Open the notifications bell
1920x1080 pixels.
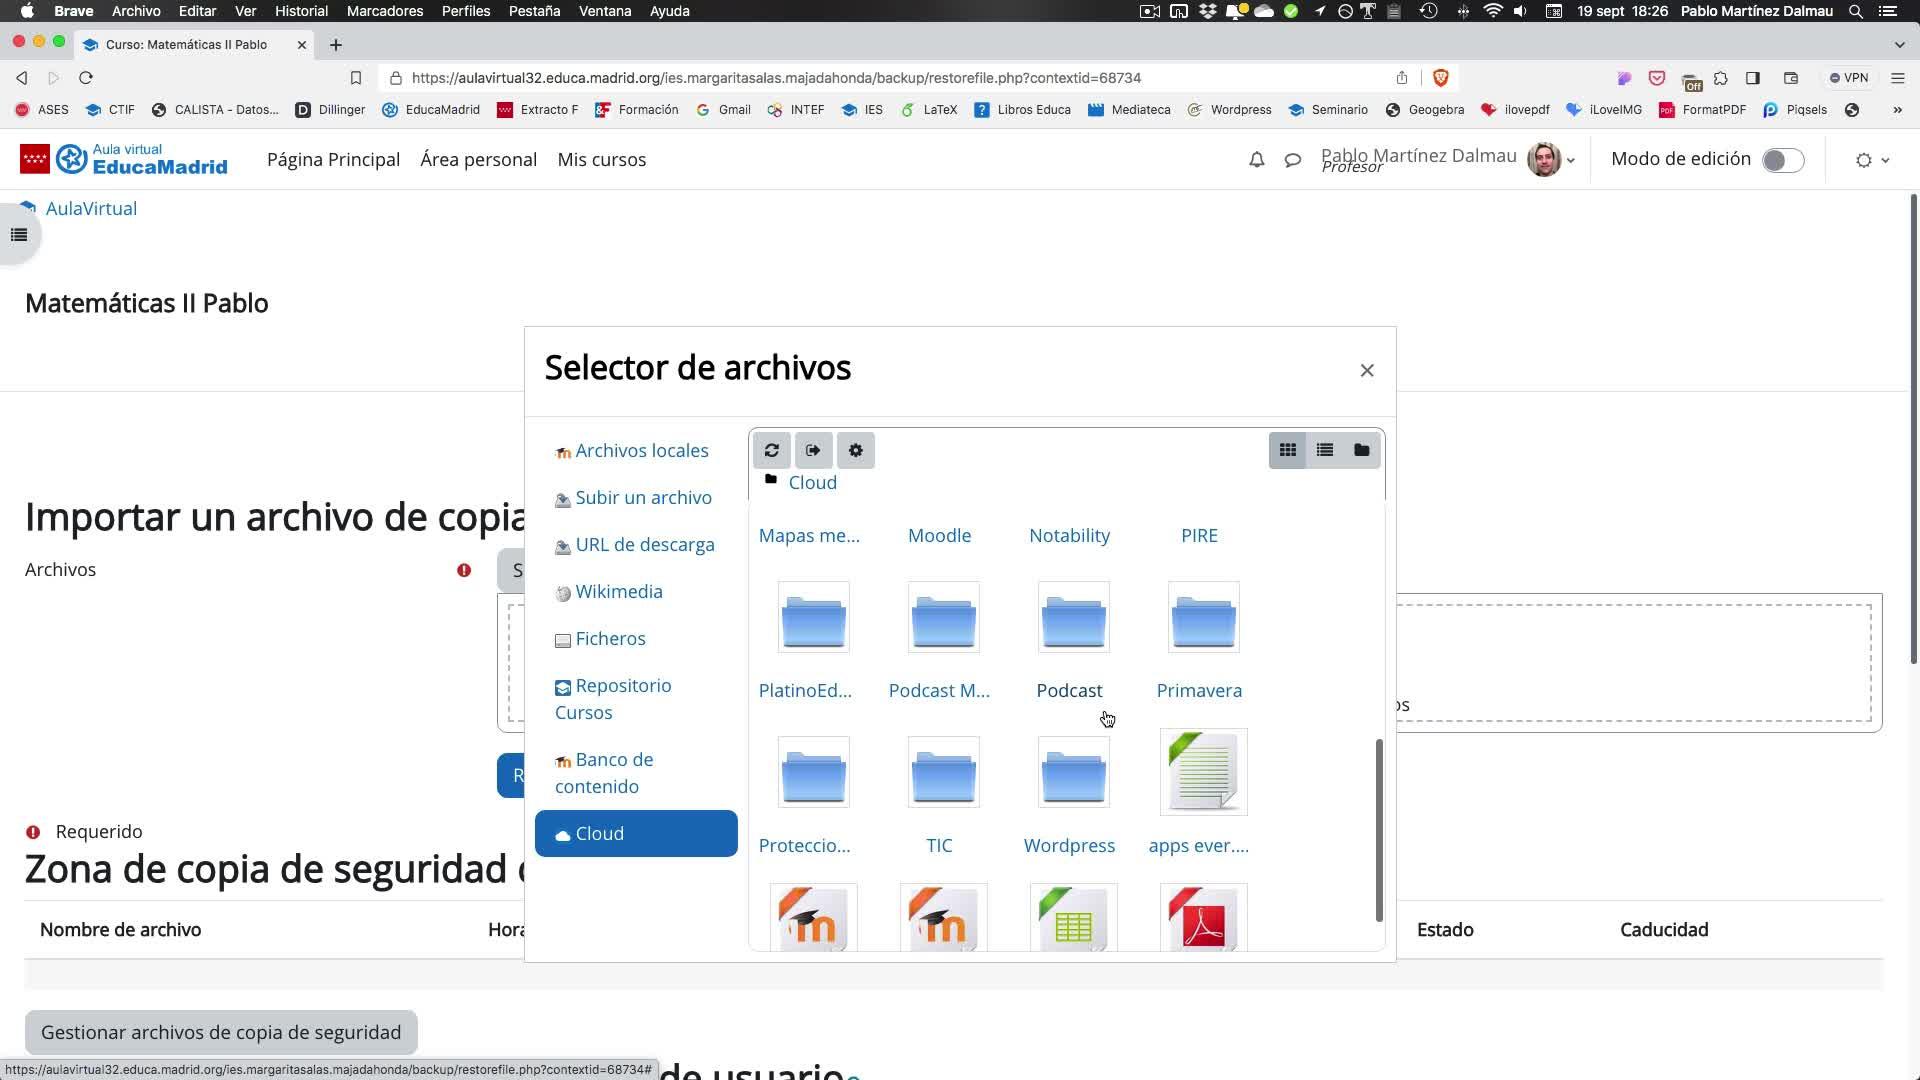(x=1256, y=160)
